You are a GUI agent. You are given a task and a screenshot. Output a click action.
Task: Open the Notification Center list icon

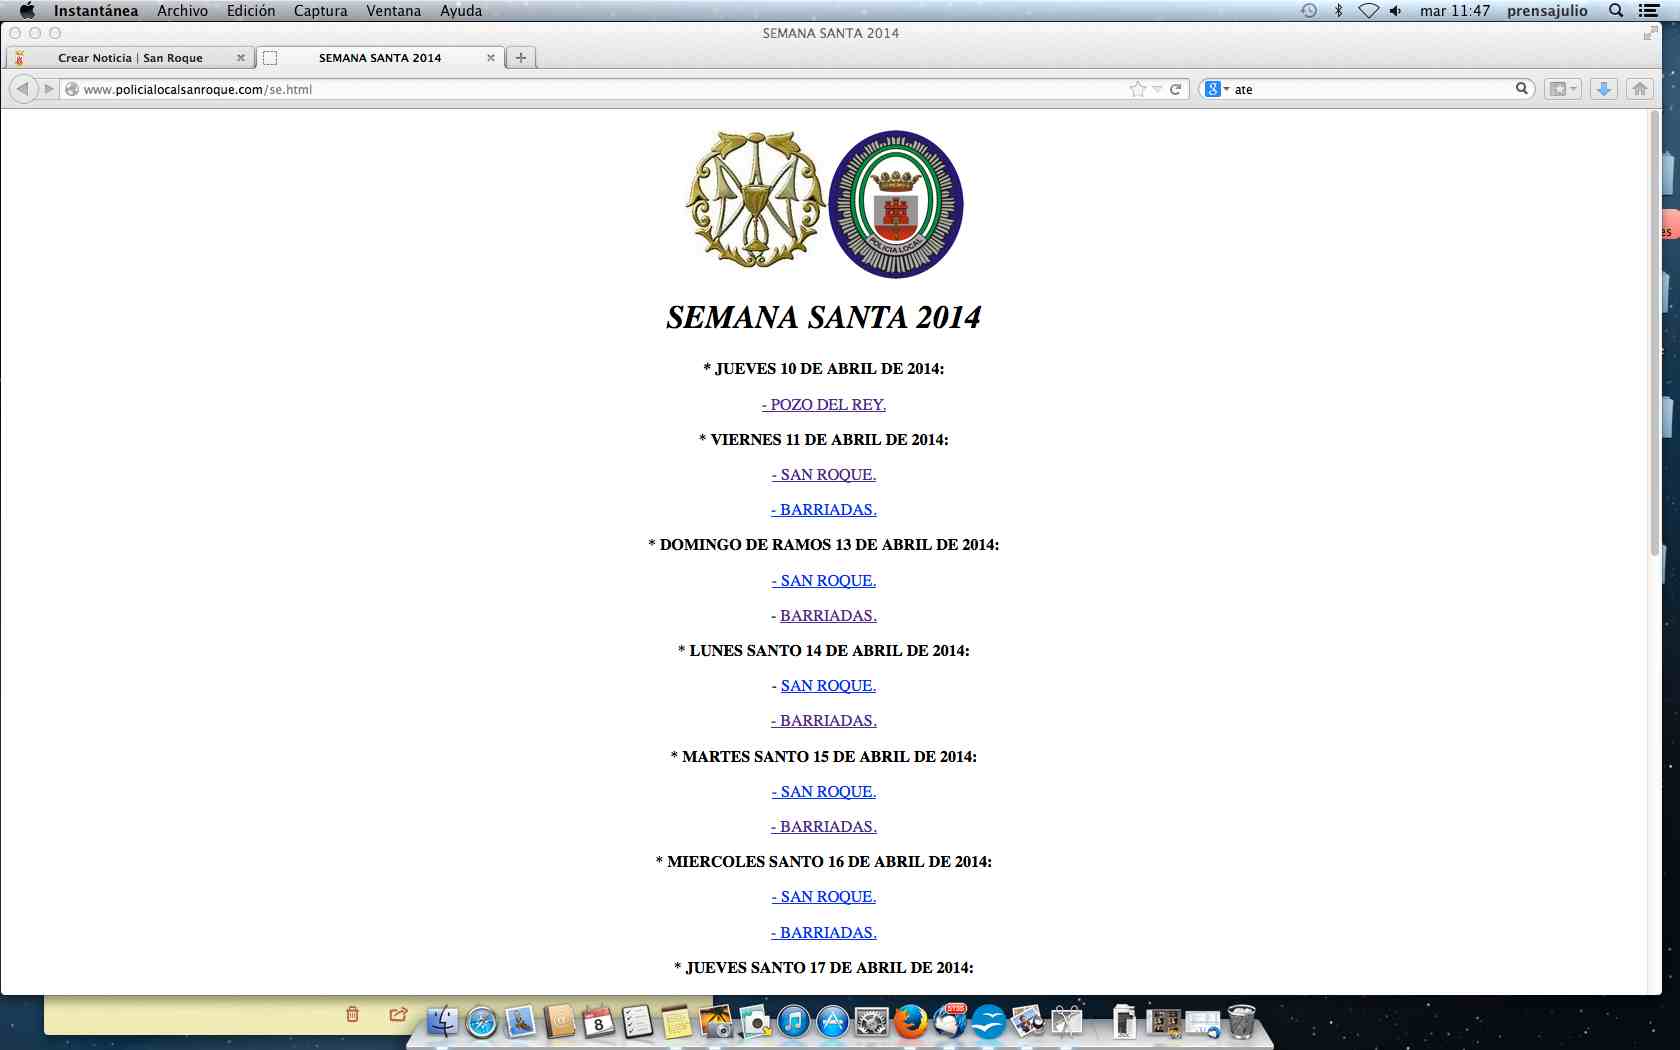[1649, 11]
